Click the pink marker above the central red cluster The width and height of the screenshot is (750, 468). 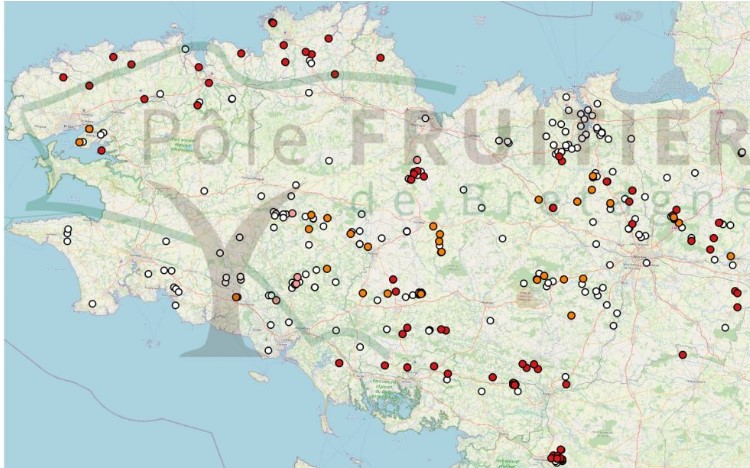pos(417,160)
